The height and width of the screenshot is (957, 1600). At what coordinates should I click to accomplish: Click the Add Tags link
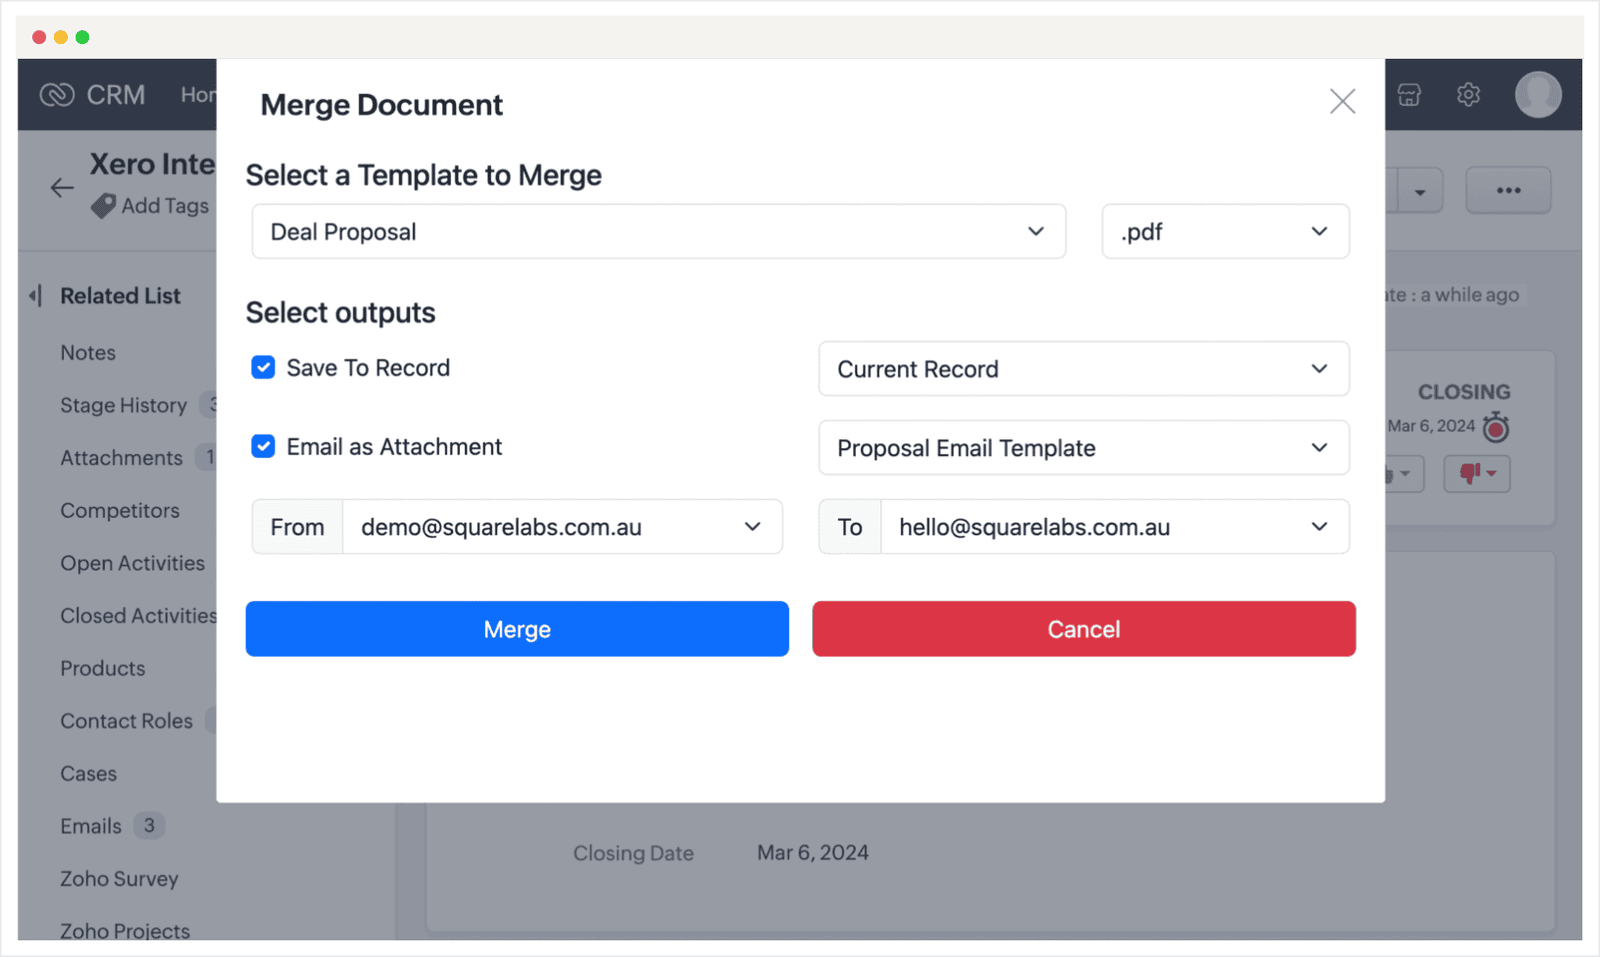(x=165, y=206)
